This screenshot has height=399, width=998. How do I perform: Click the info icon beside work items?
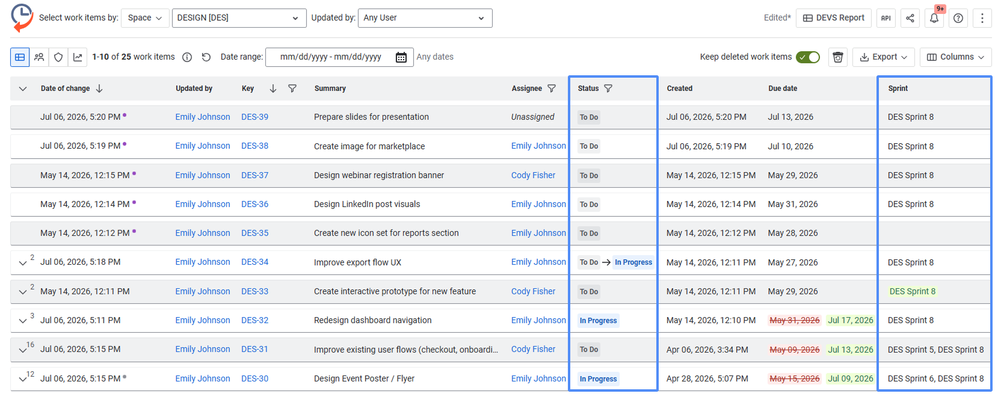tap(187, 57)
